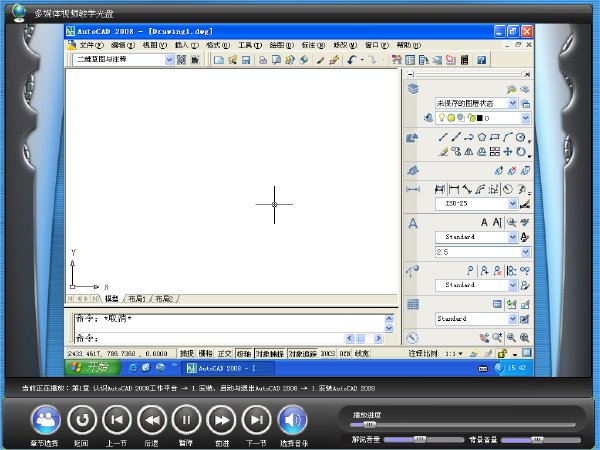This screenshot has width=600, height=450.
Task: Click the 选择音乐 music speaker button
Action: click(293, 420)
